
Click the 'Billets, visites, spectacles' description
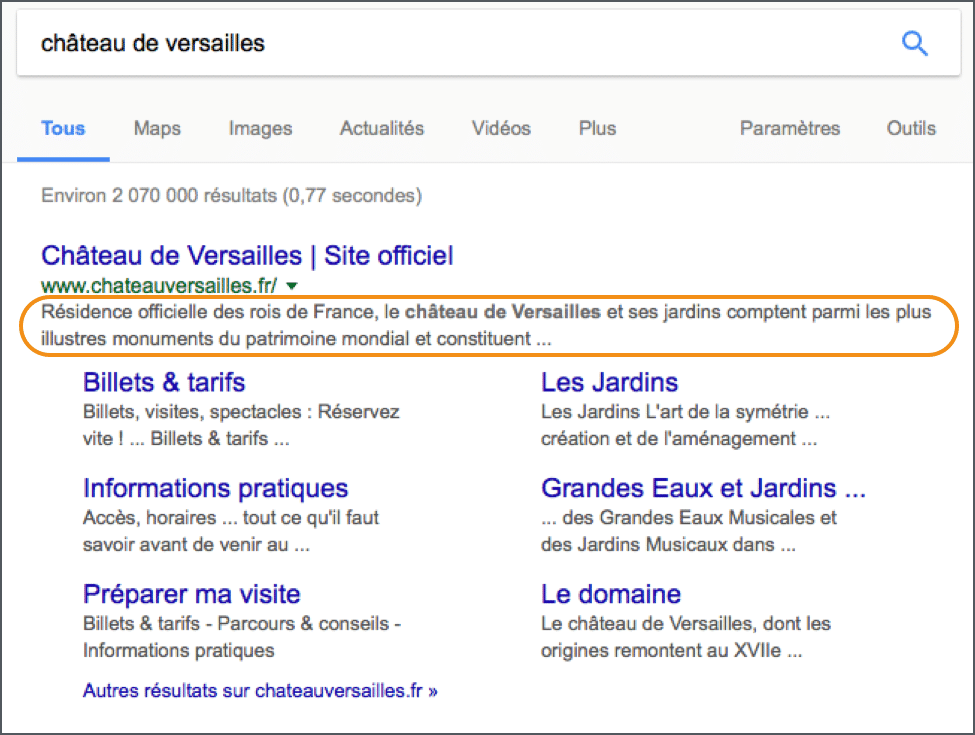point(241,425)
